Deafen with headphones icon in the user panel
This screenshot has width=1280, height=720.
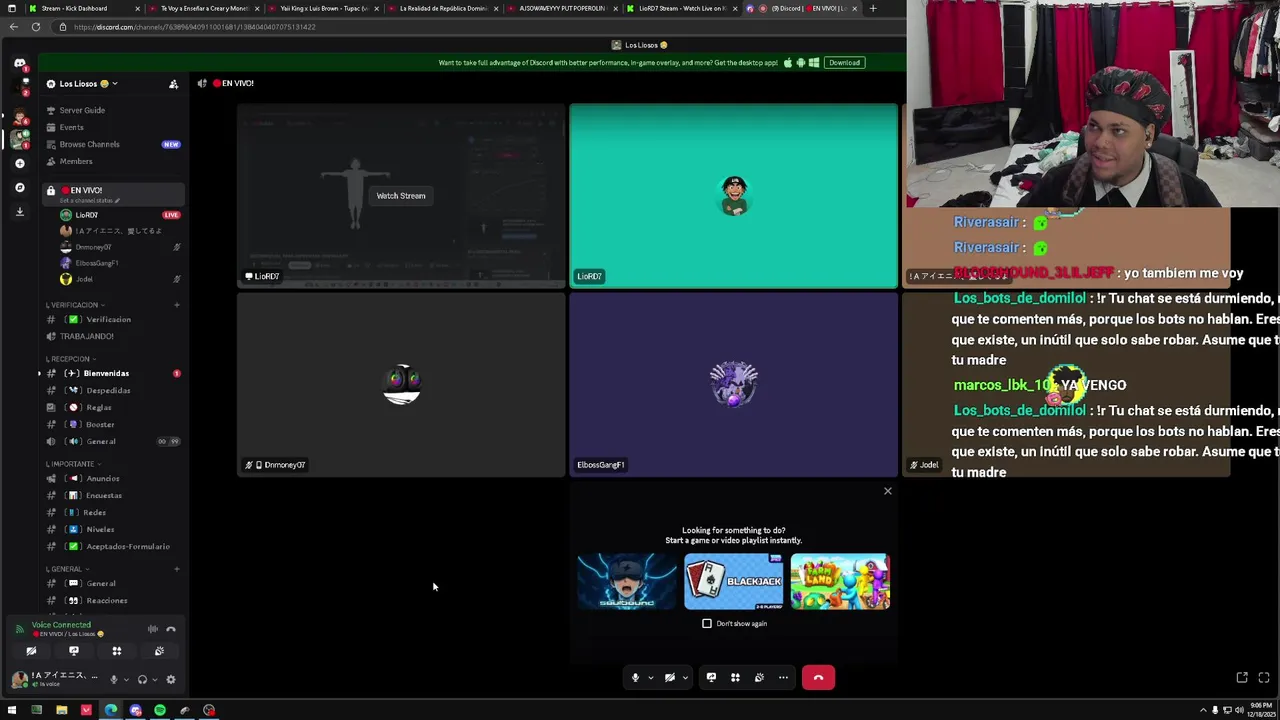point(142,680)
